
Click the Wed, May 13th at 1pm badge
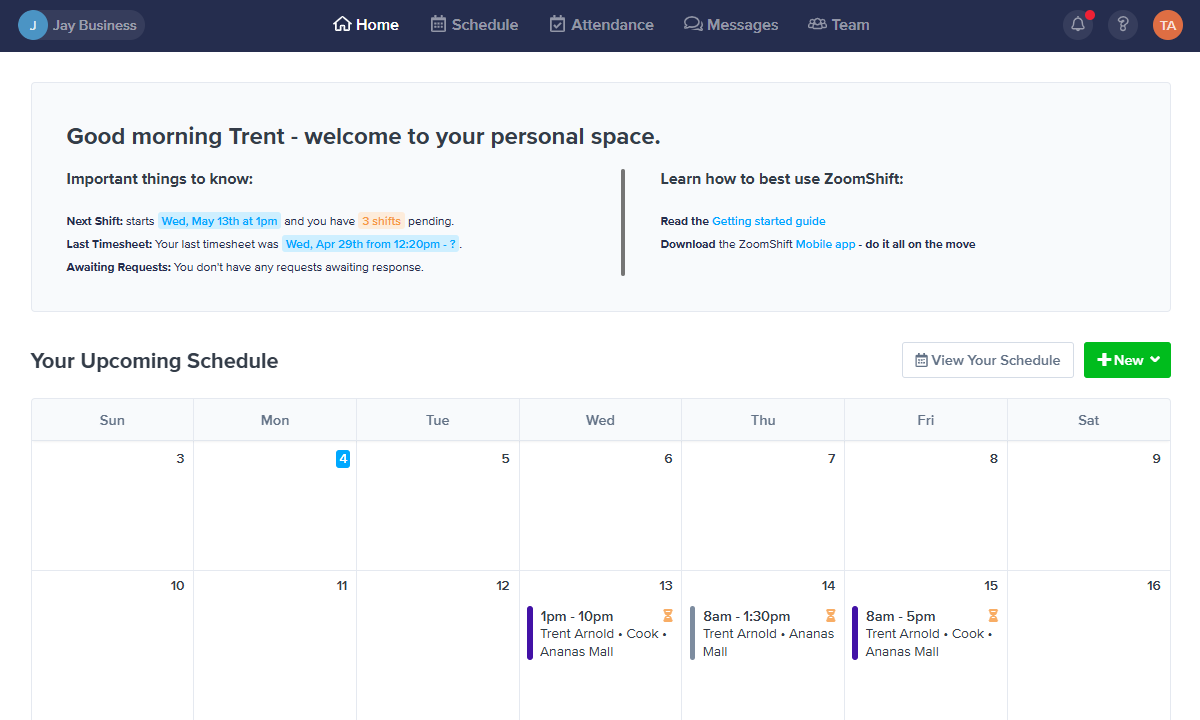[x=219, y=221]
